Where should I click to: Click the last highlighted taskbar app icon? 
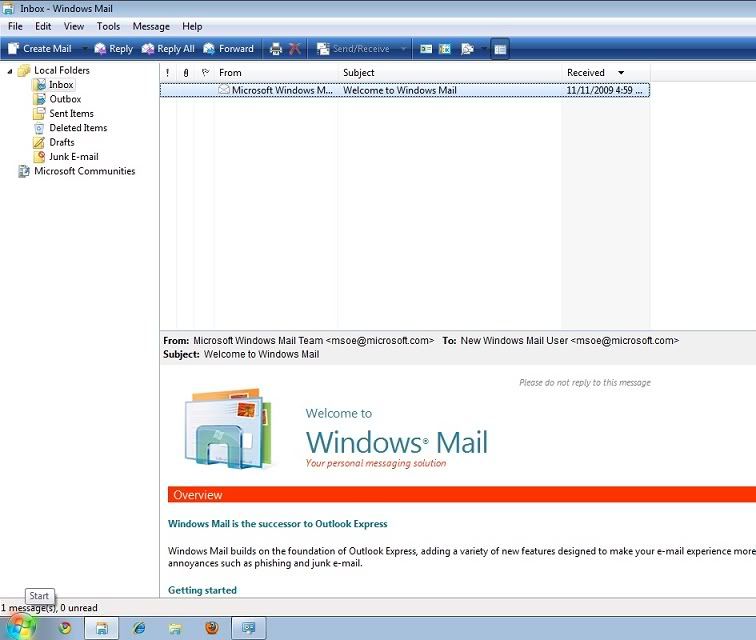(x=249, y=628)
